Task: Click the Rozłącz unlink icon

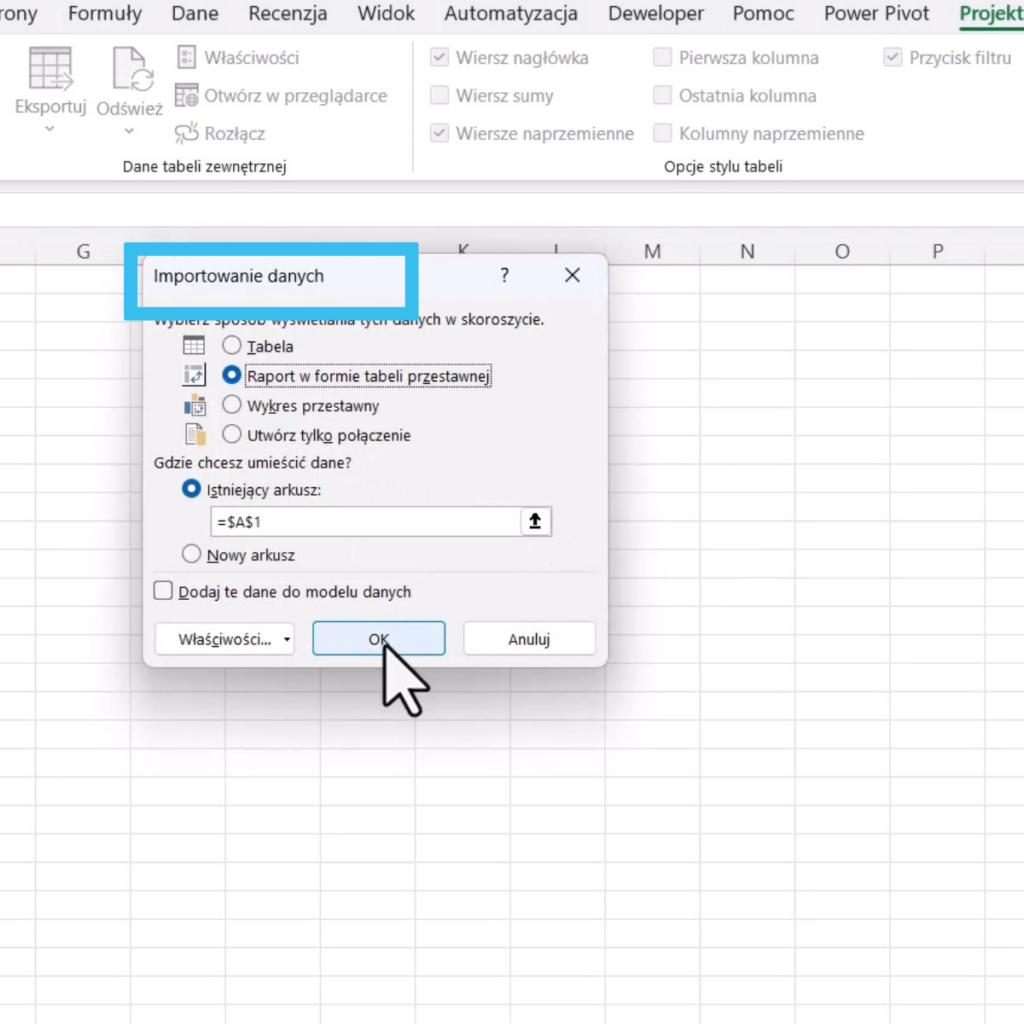Action: point(187,133)
